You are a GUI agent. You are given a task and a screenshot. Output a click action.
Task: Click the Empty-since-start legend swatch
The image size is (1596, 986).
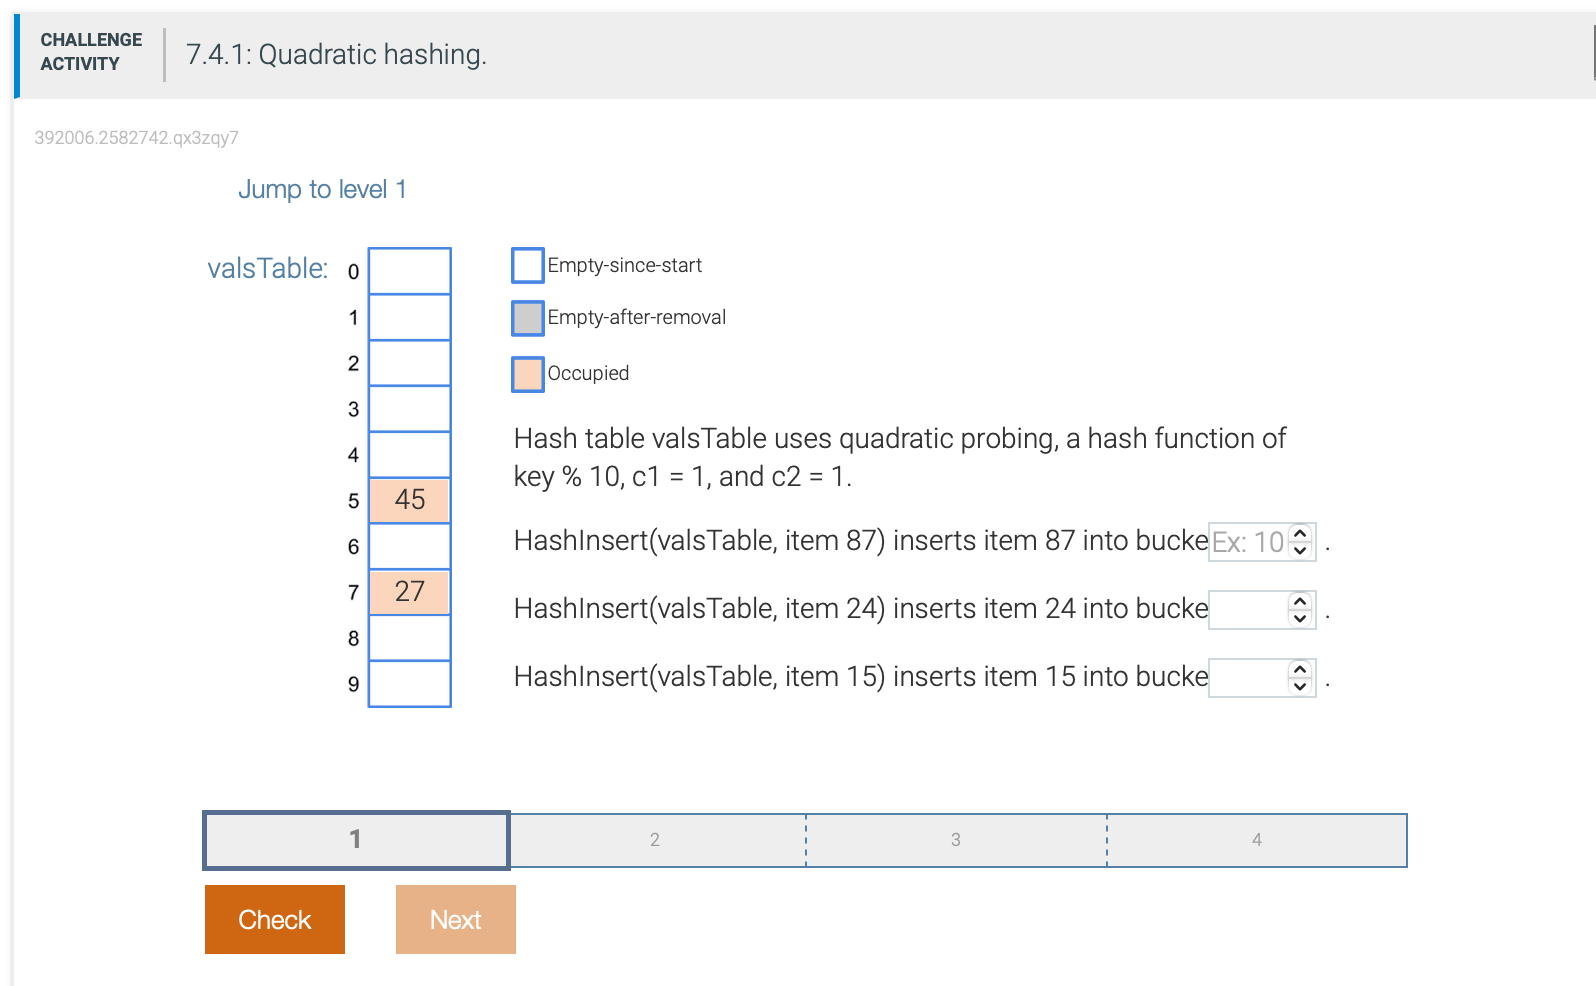pyautogui.click(x=528, y=266)
